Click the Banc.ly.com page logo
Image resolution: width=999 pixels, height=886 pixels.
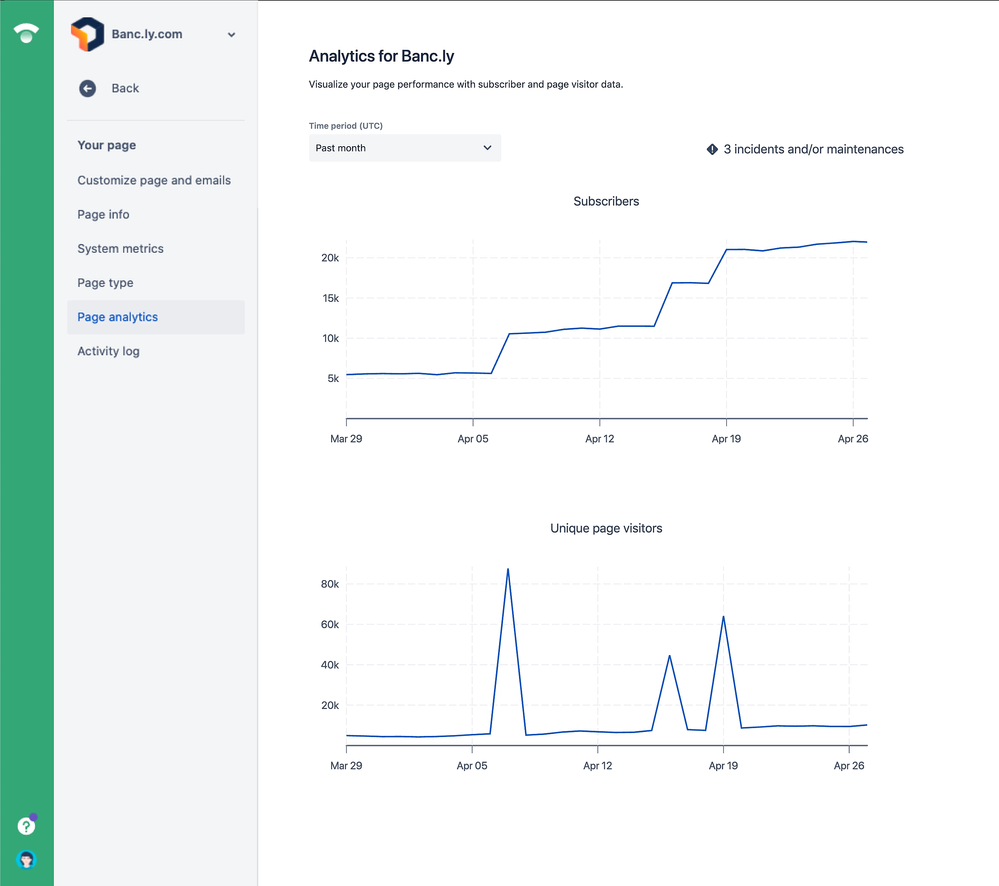tap(88, 33)
